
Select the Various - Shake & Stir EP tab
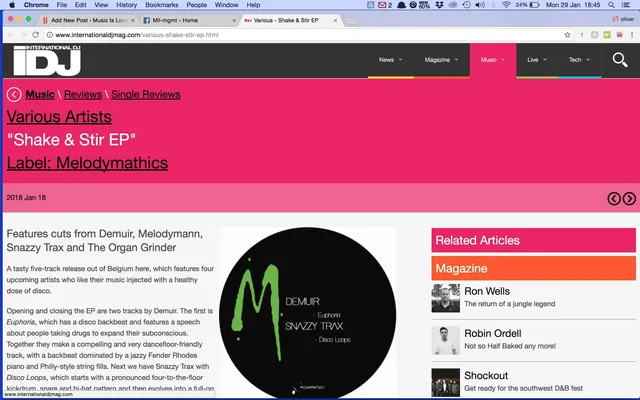[x=291, y=20]
